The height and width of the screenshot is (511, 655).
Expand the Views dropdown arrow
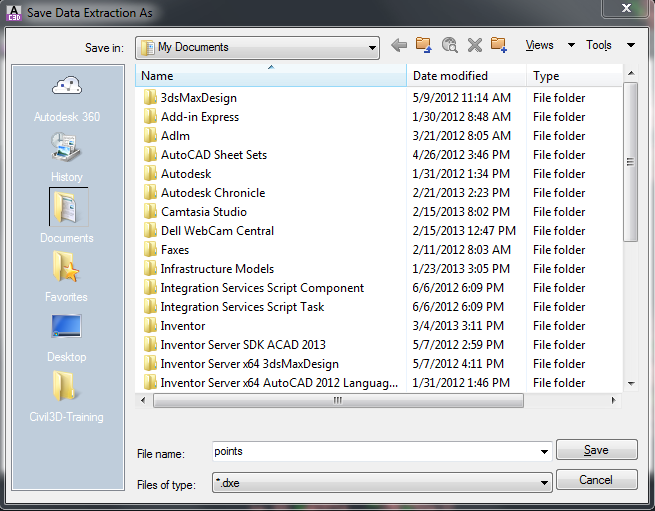(571, 45)
